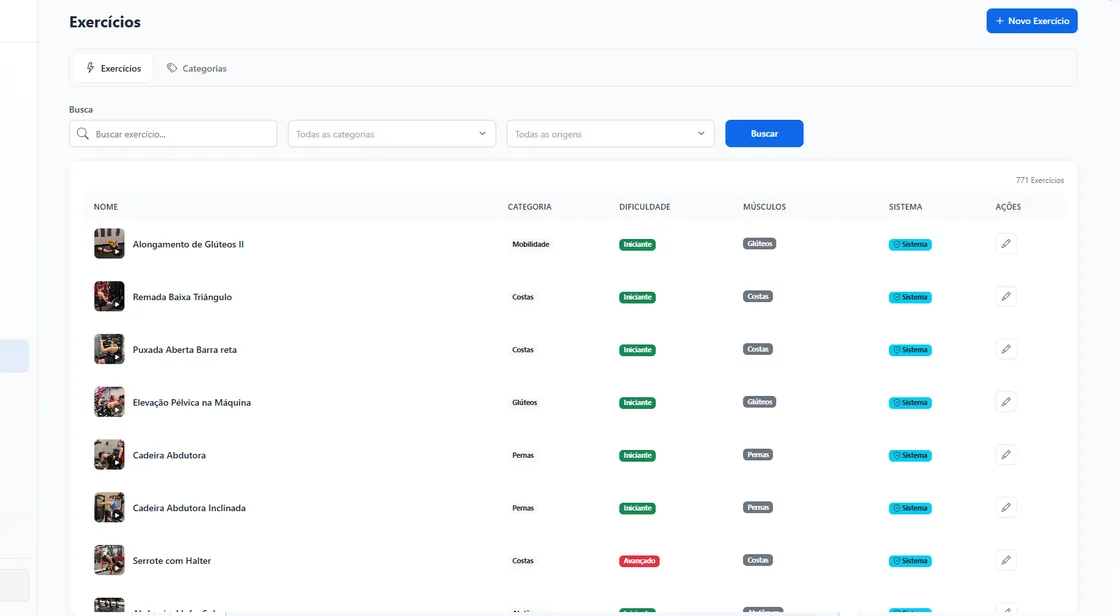Screen dimensions: 1120x616
Task: Click the Alongamento de Glúteos II name
Action: (188, 244)
